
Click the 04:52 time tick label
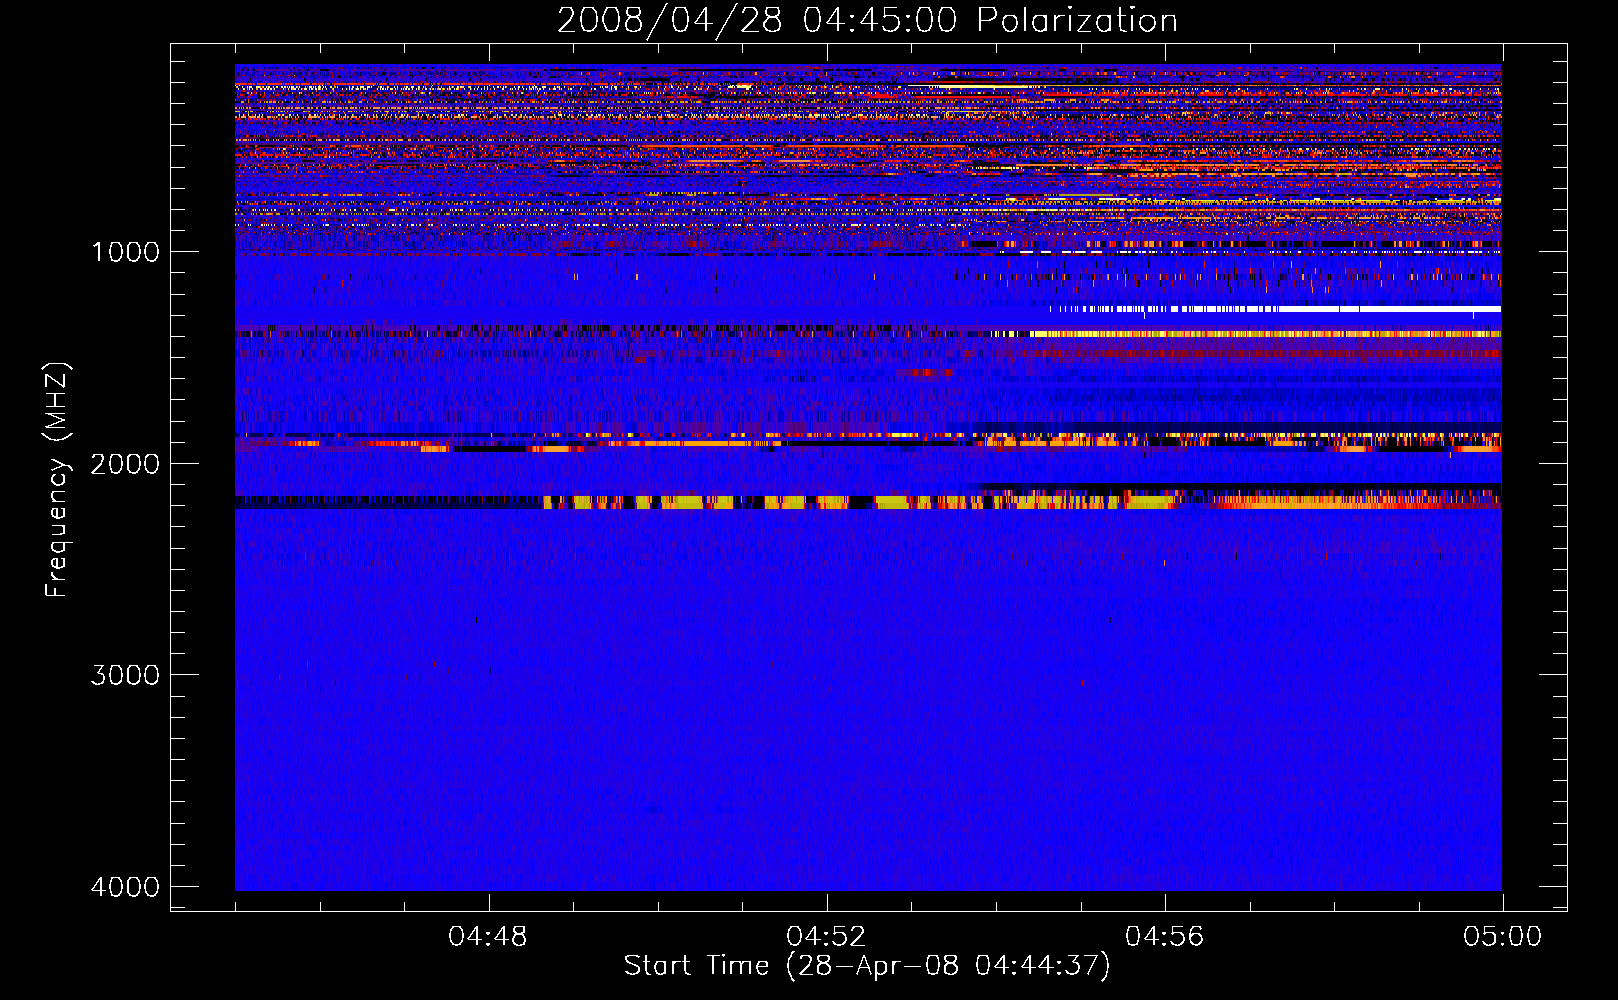(x=826, y=937)
